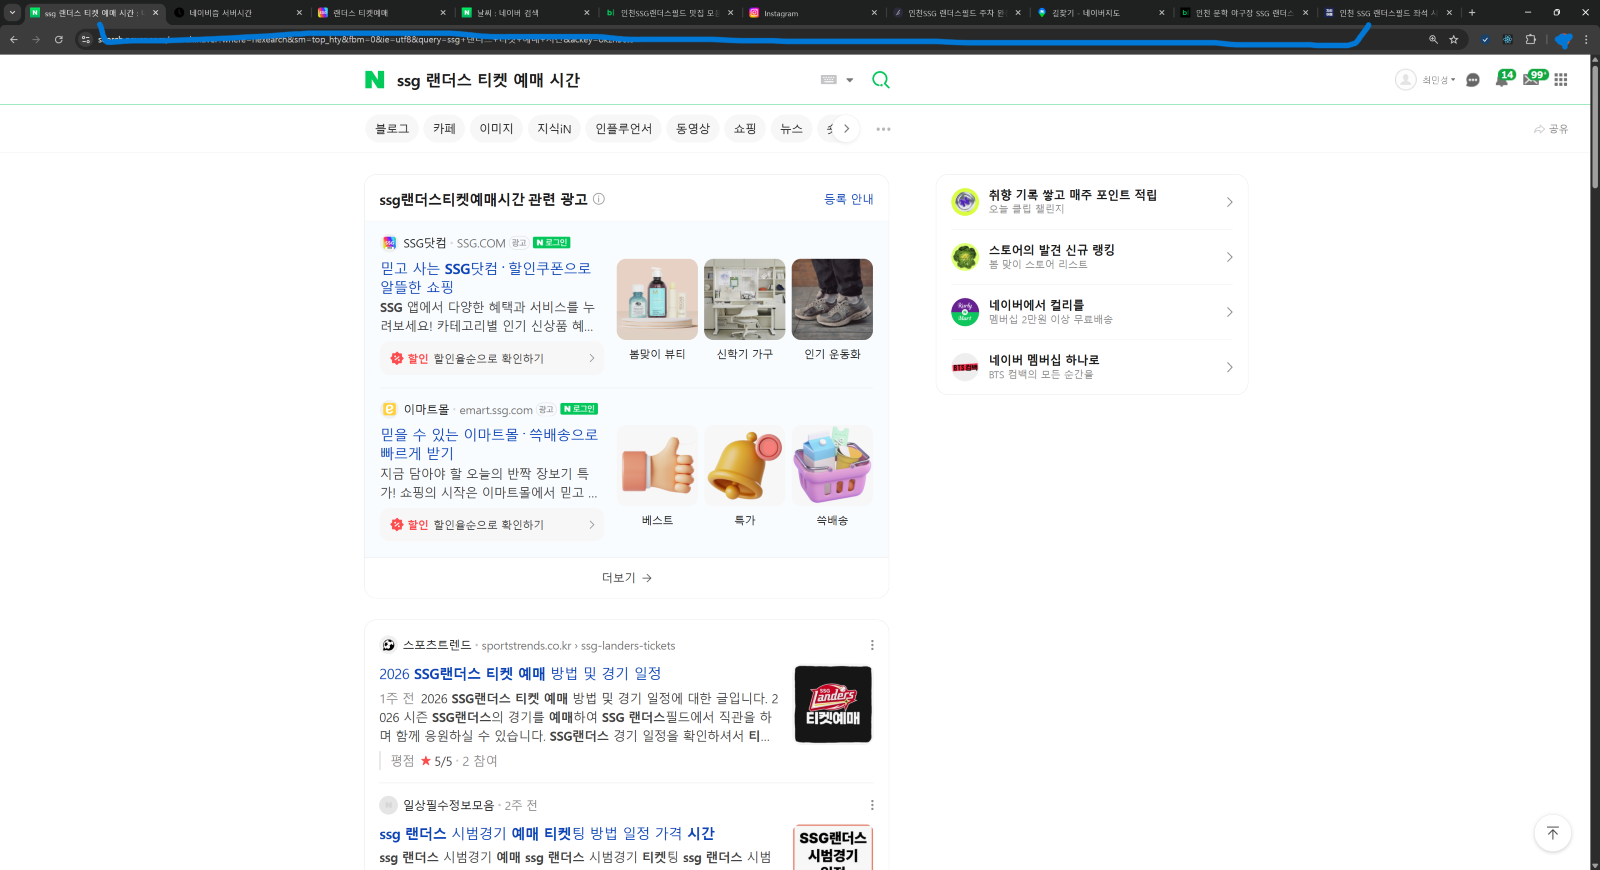Open the 특가 bell thumbnail
This screenshot has height=870, width=1600.
click(745, 466)
